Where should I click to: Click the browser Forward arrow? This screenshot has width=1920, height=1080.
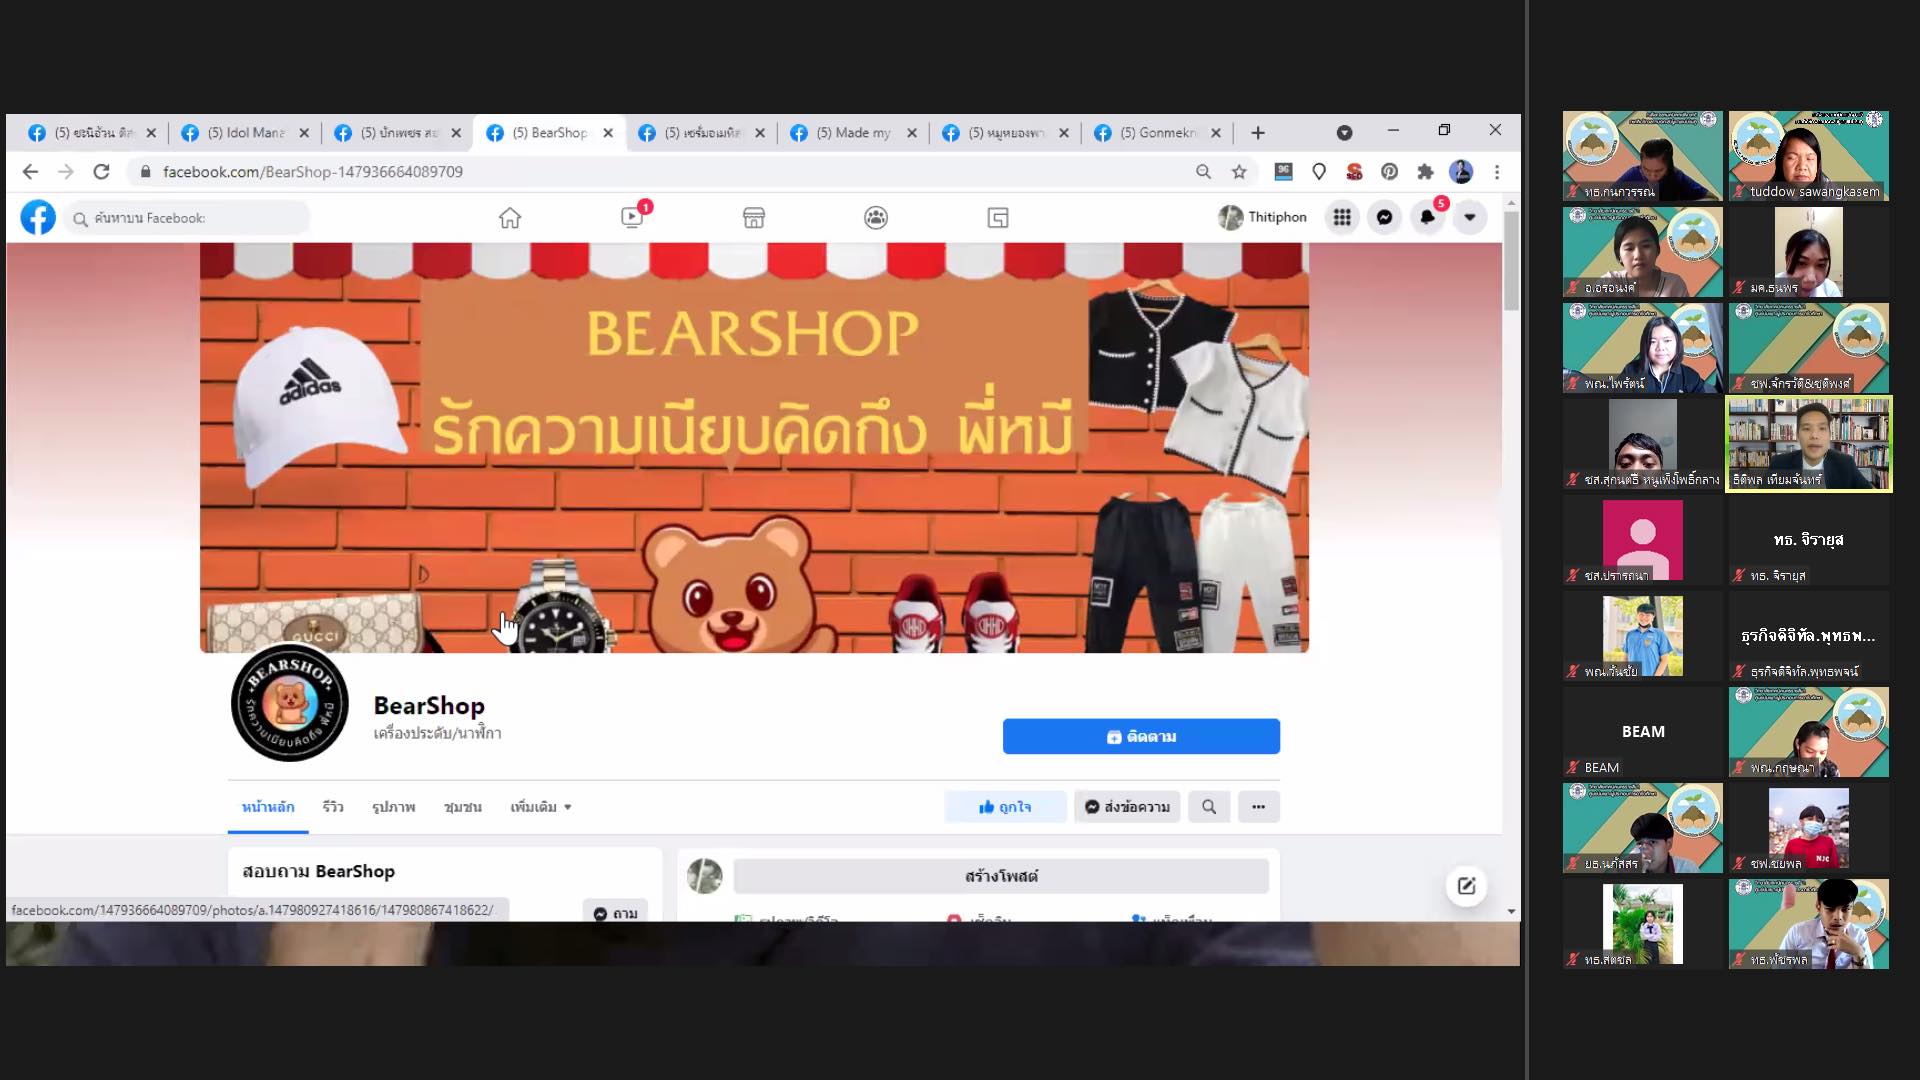click(66, 172)
